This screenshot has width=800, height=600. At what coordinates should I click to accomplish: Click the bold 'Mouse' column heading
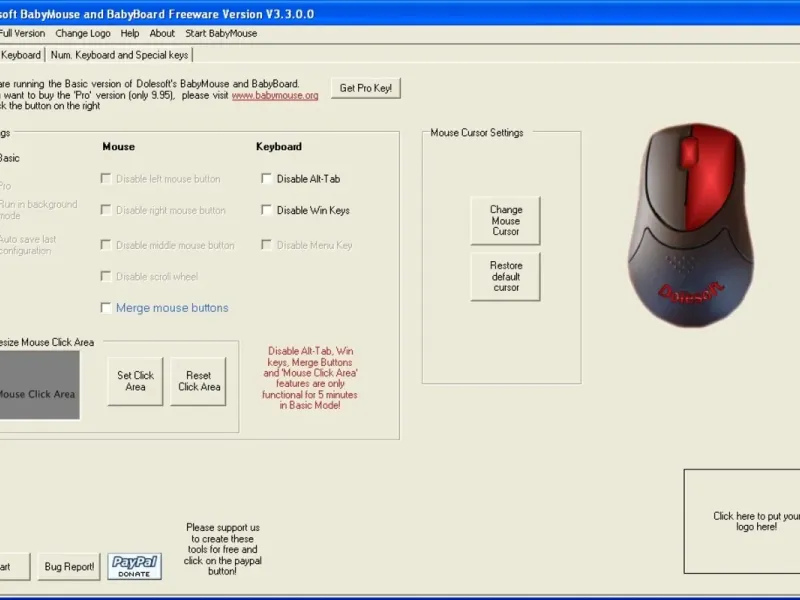118,146
